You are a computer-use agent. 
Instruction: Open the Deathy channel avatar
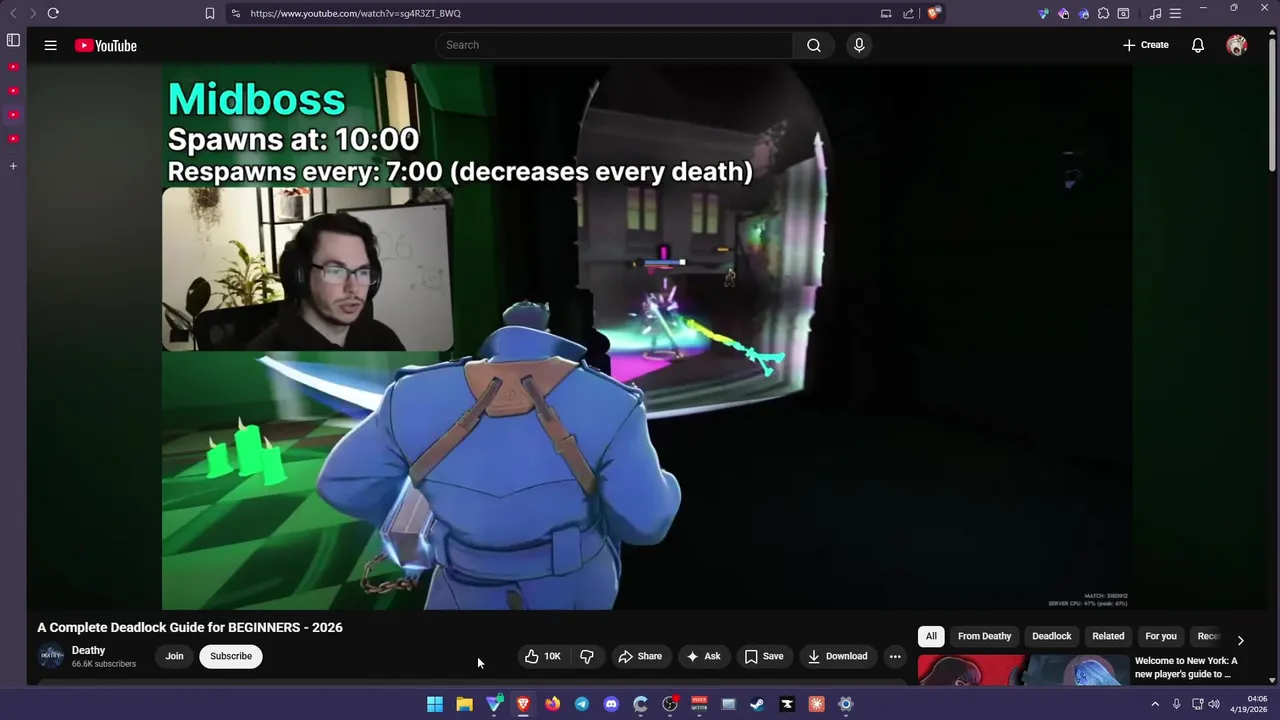pyautogui.click(x=51, y=656)
